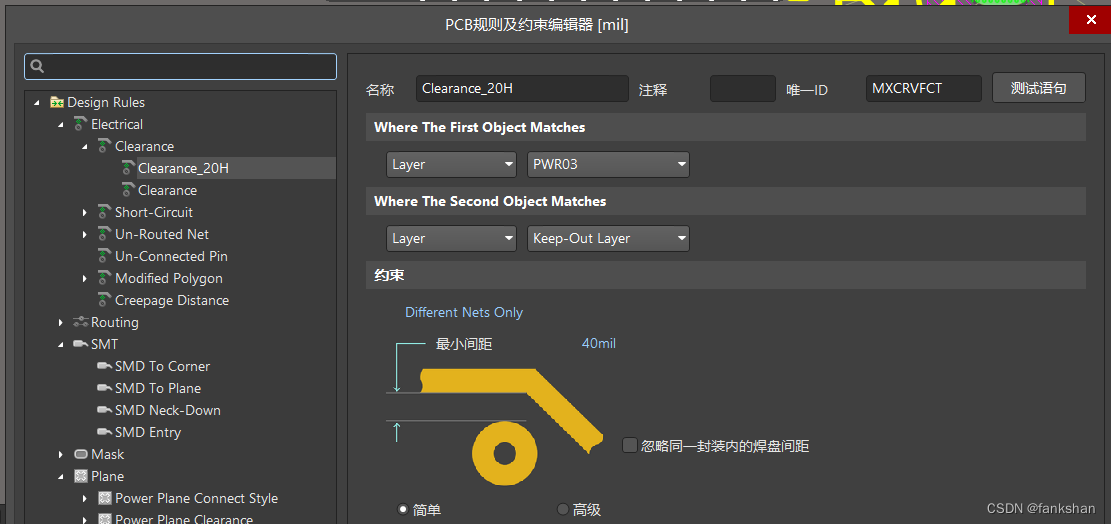
Task: Click the SMD To Corner icon
Action: (x=104, y=366)
